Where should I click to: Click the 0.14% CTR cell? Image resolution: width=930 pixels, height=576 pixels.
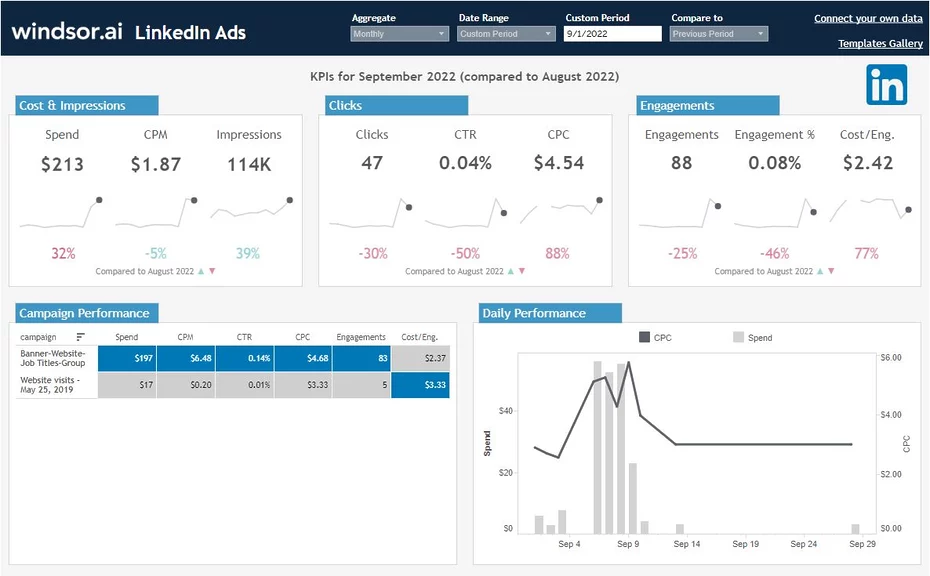[x=244, y=358]
